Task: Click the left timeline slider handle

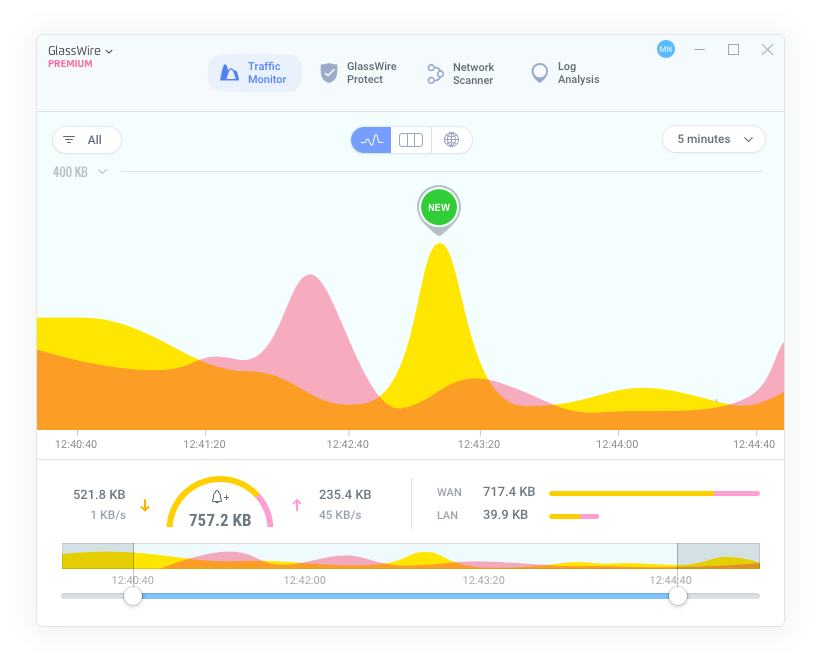Action: [x=133, y=596]
